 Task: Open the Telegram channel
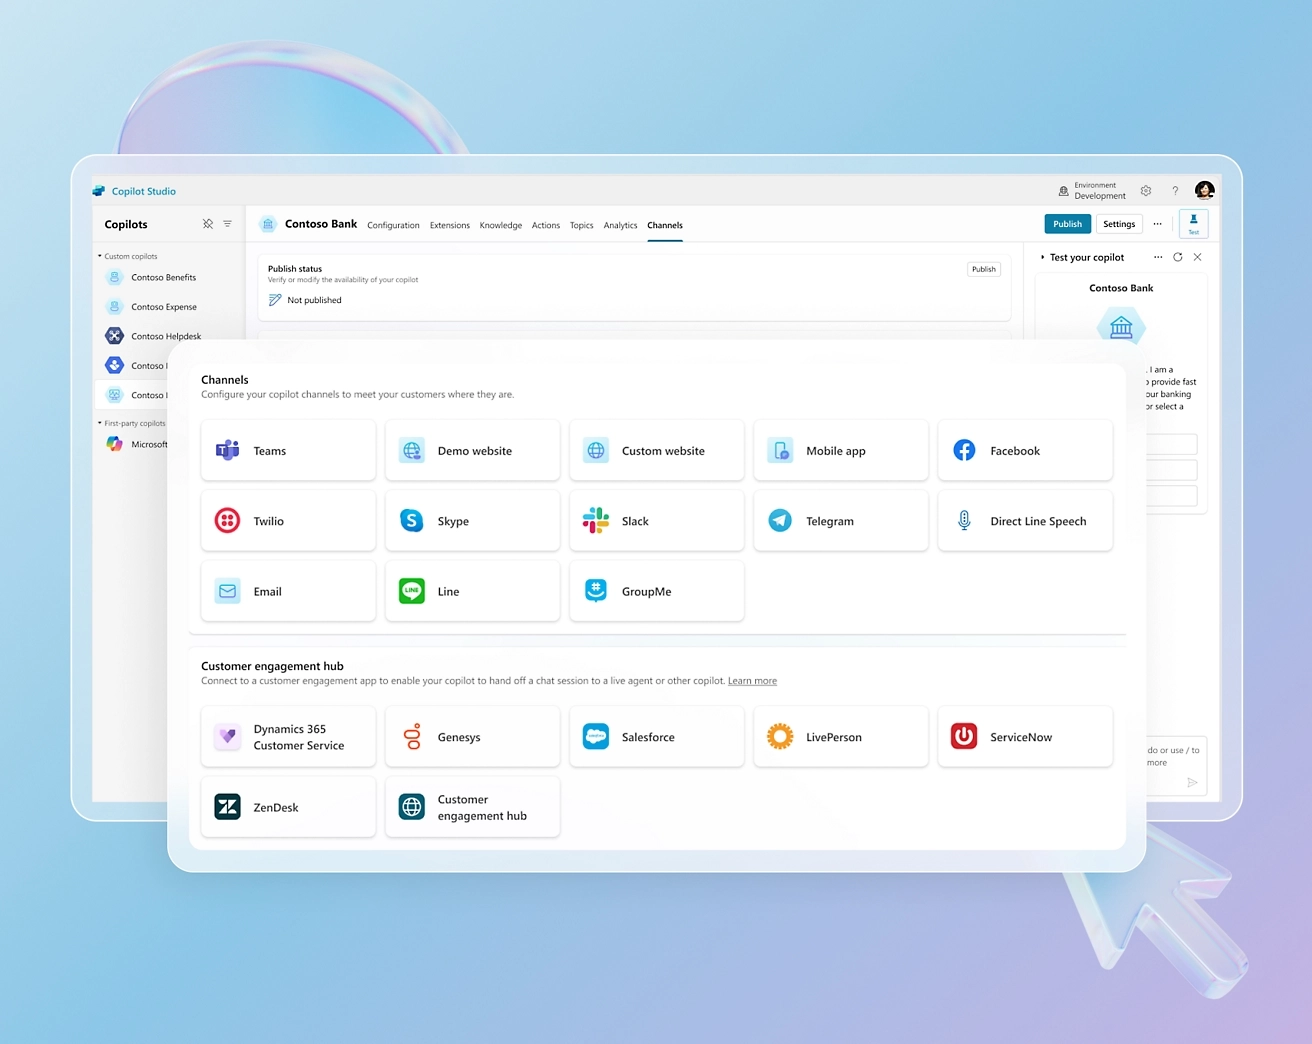[x=841, y=521]
